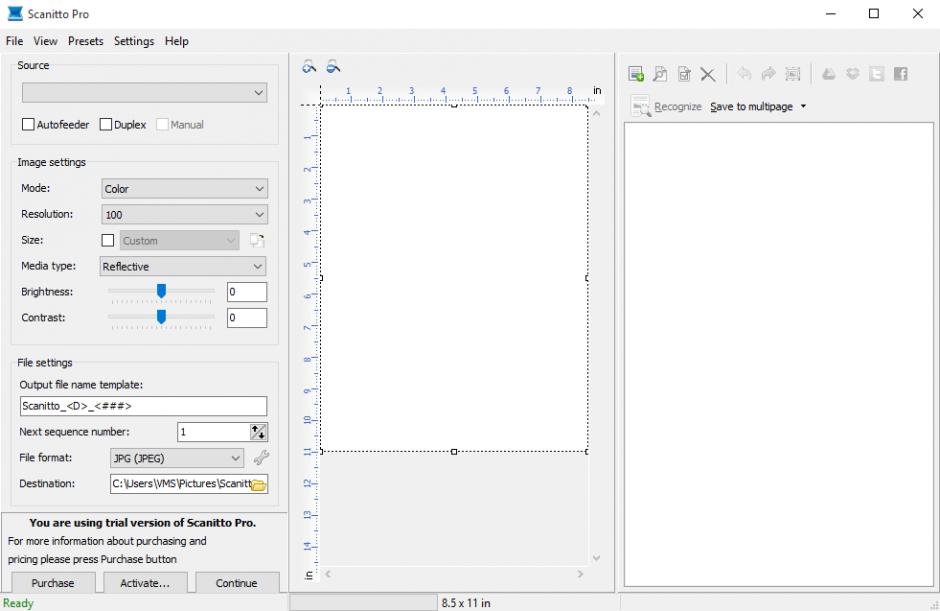Open the Mode dropdown set to Color
Screen dimensions: 940x611
[184, 188]
